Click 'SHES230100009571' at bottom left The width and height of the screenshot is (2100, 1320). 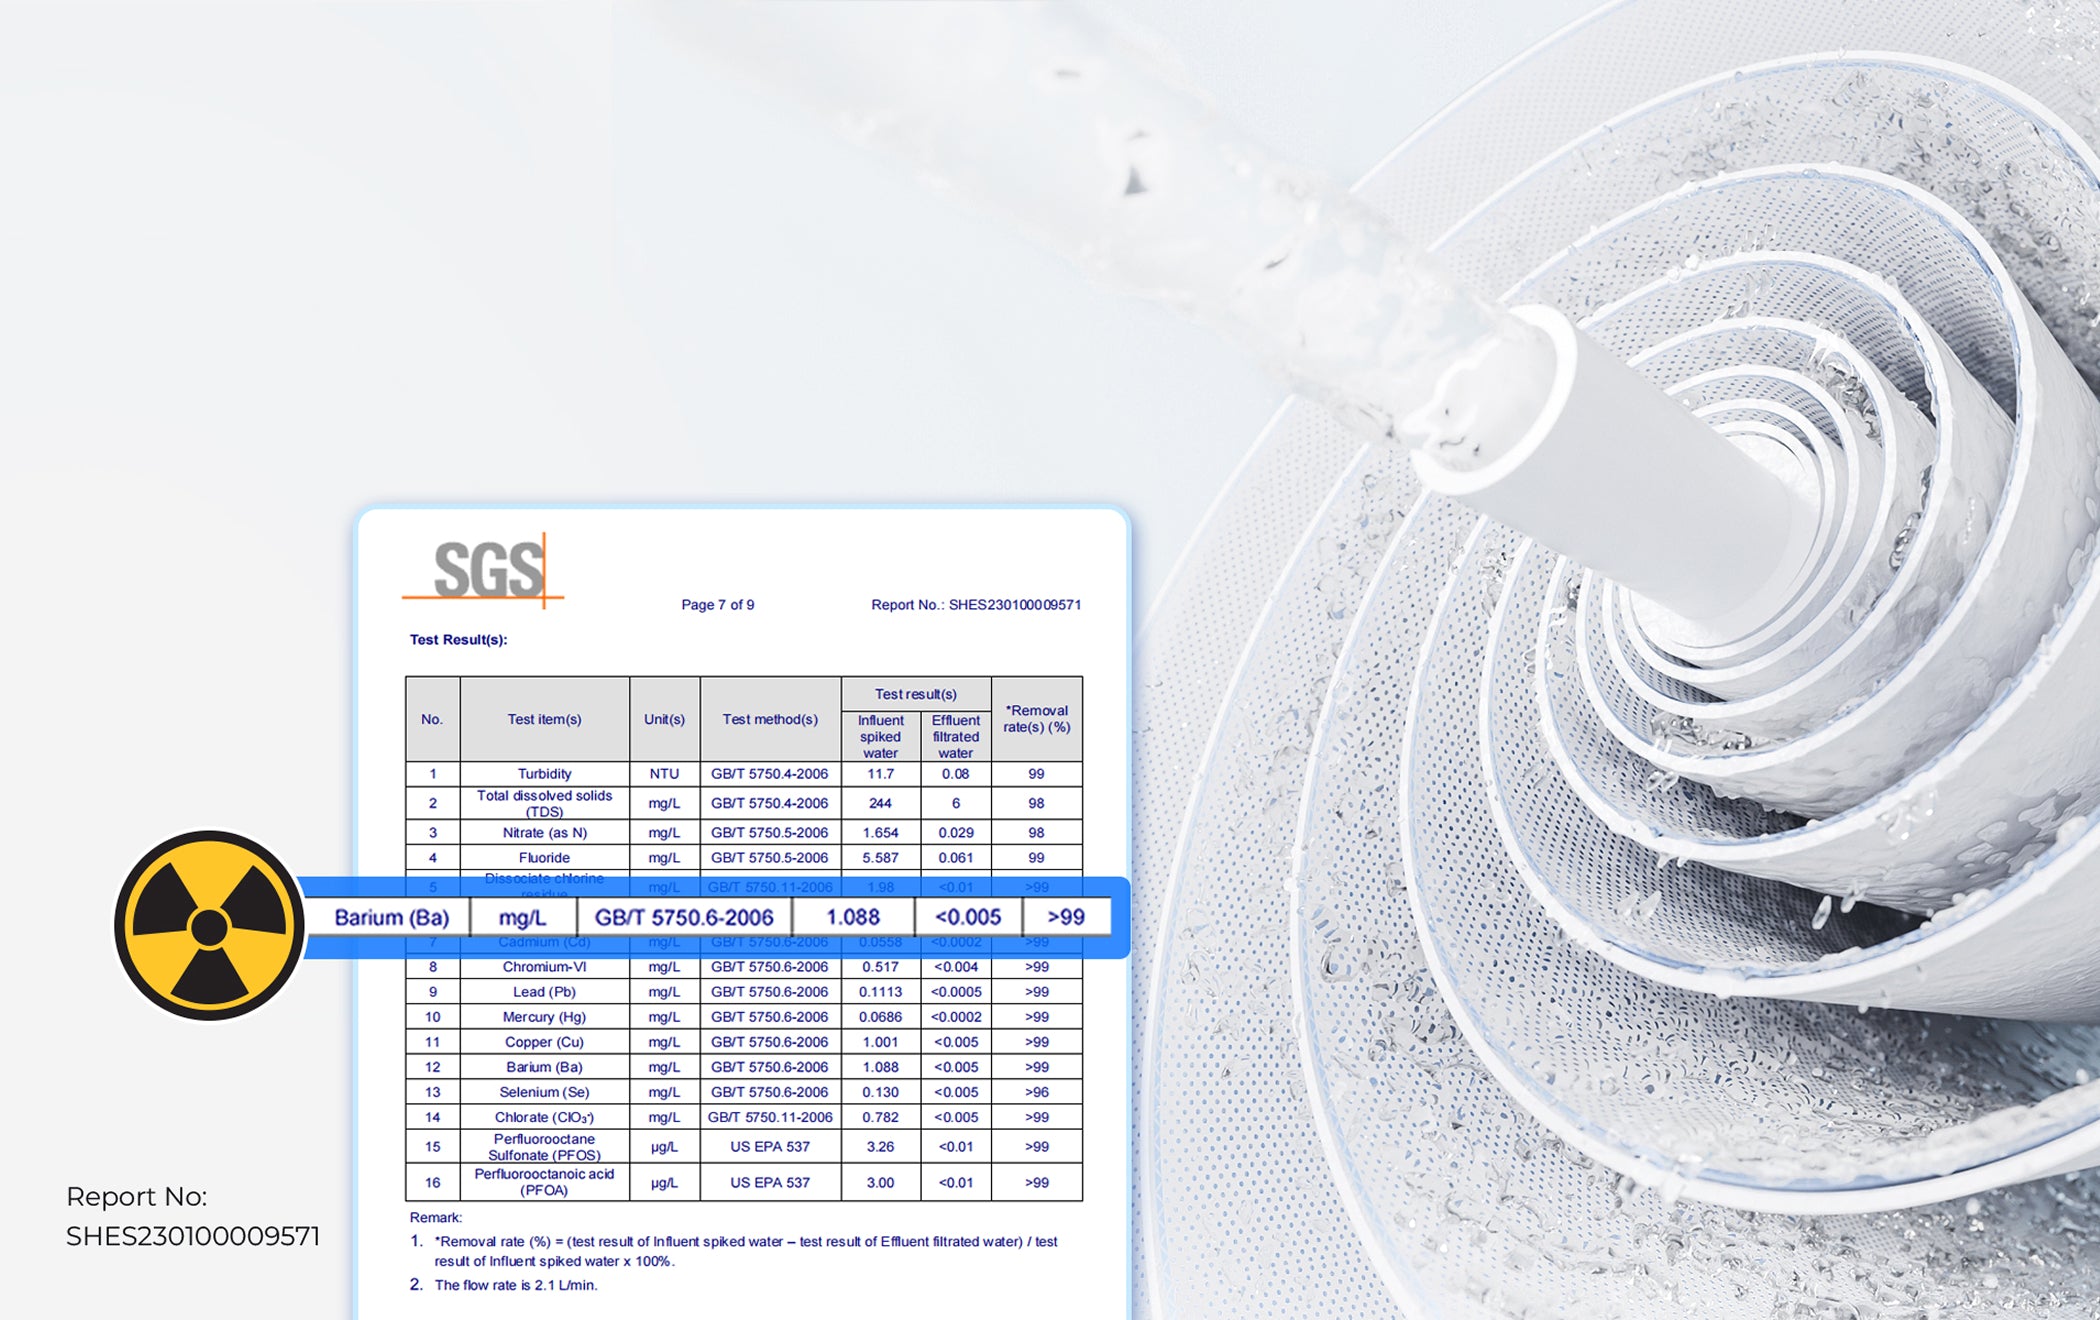(193, 1237)
